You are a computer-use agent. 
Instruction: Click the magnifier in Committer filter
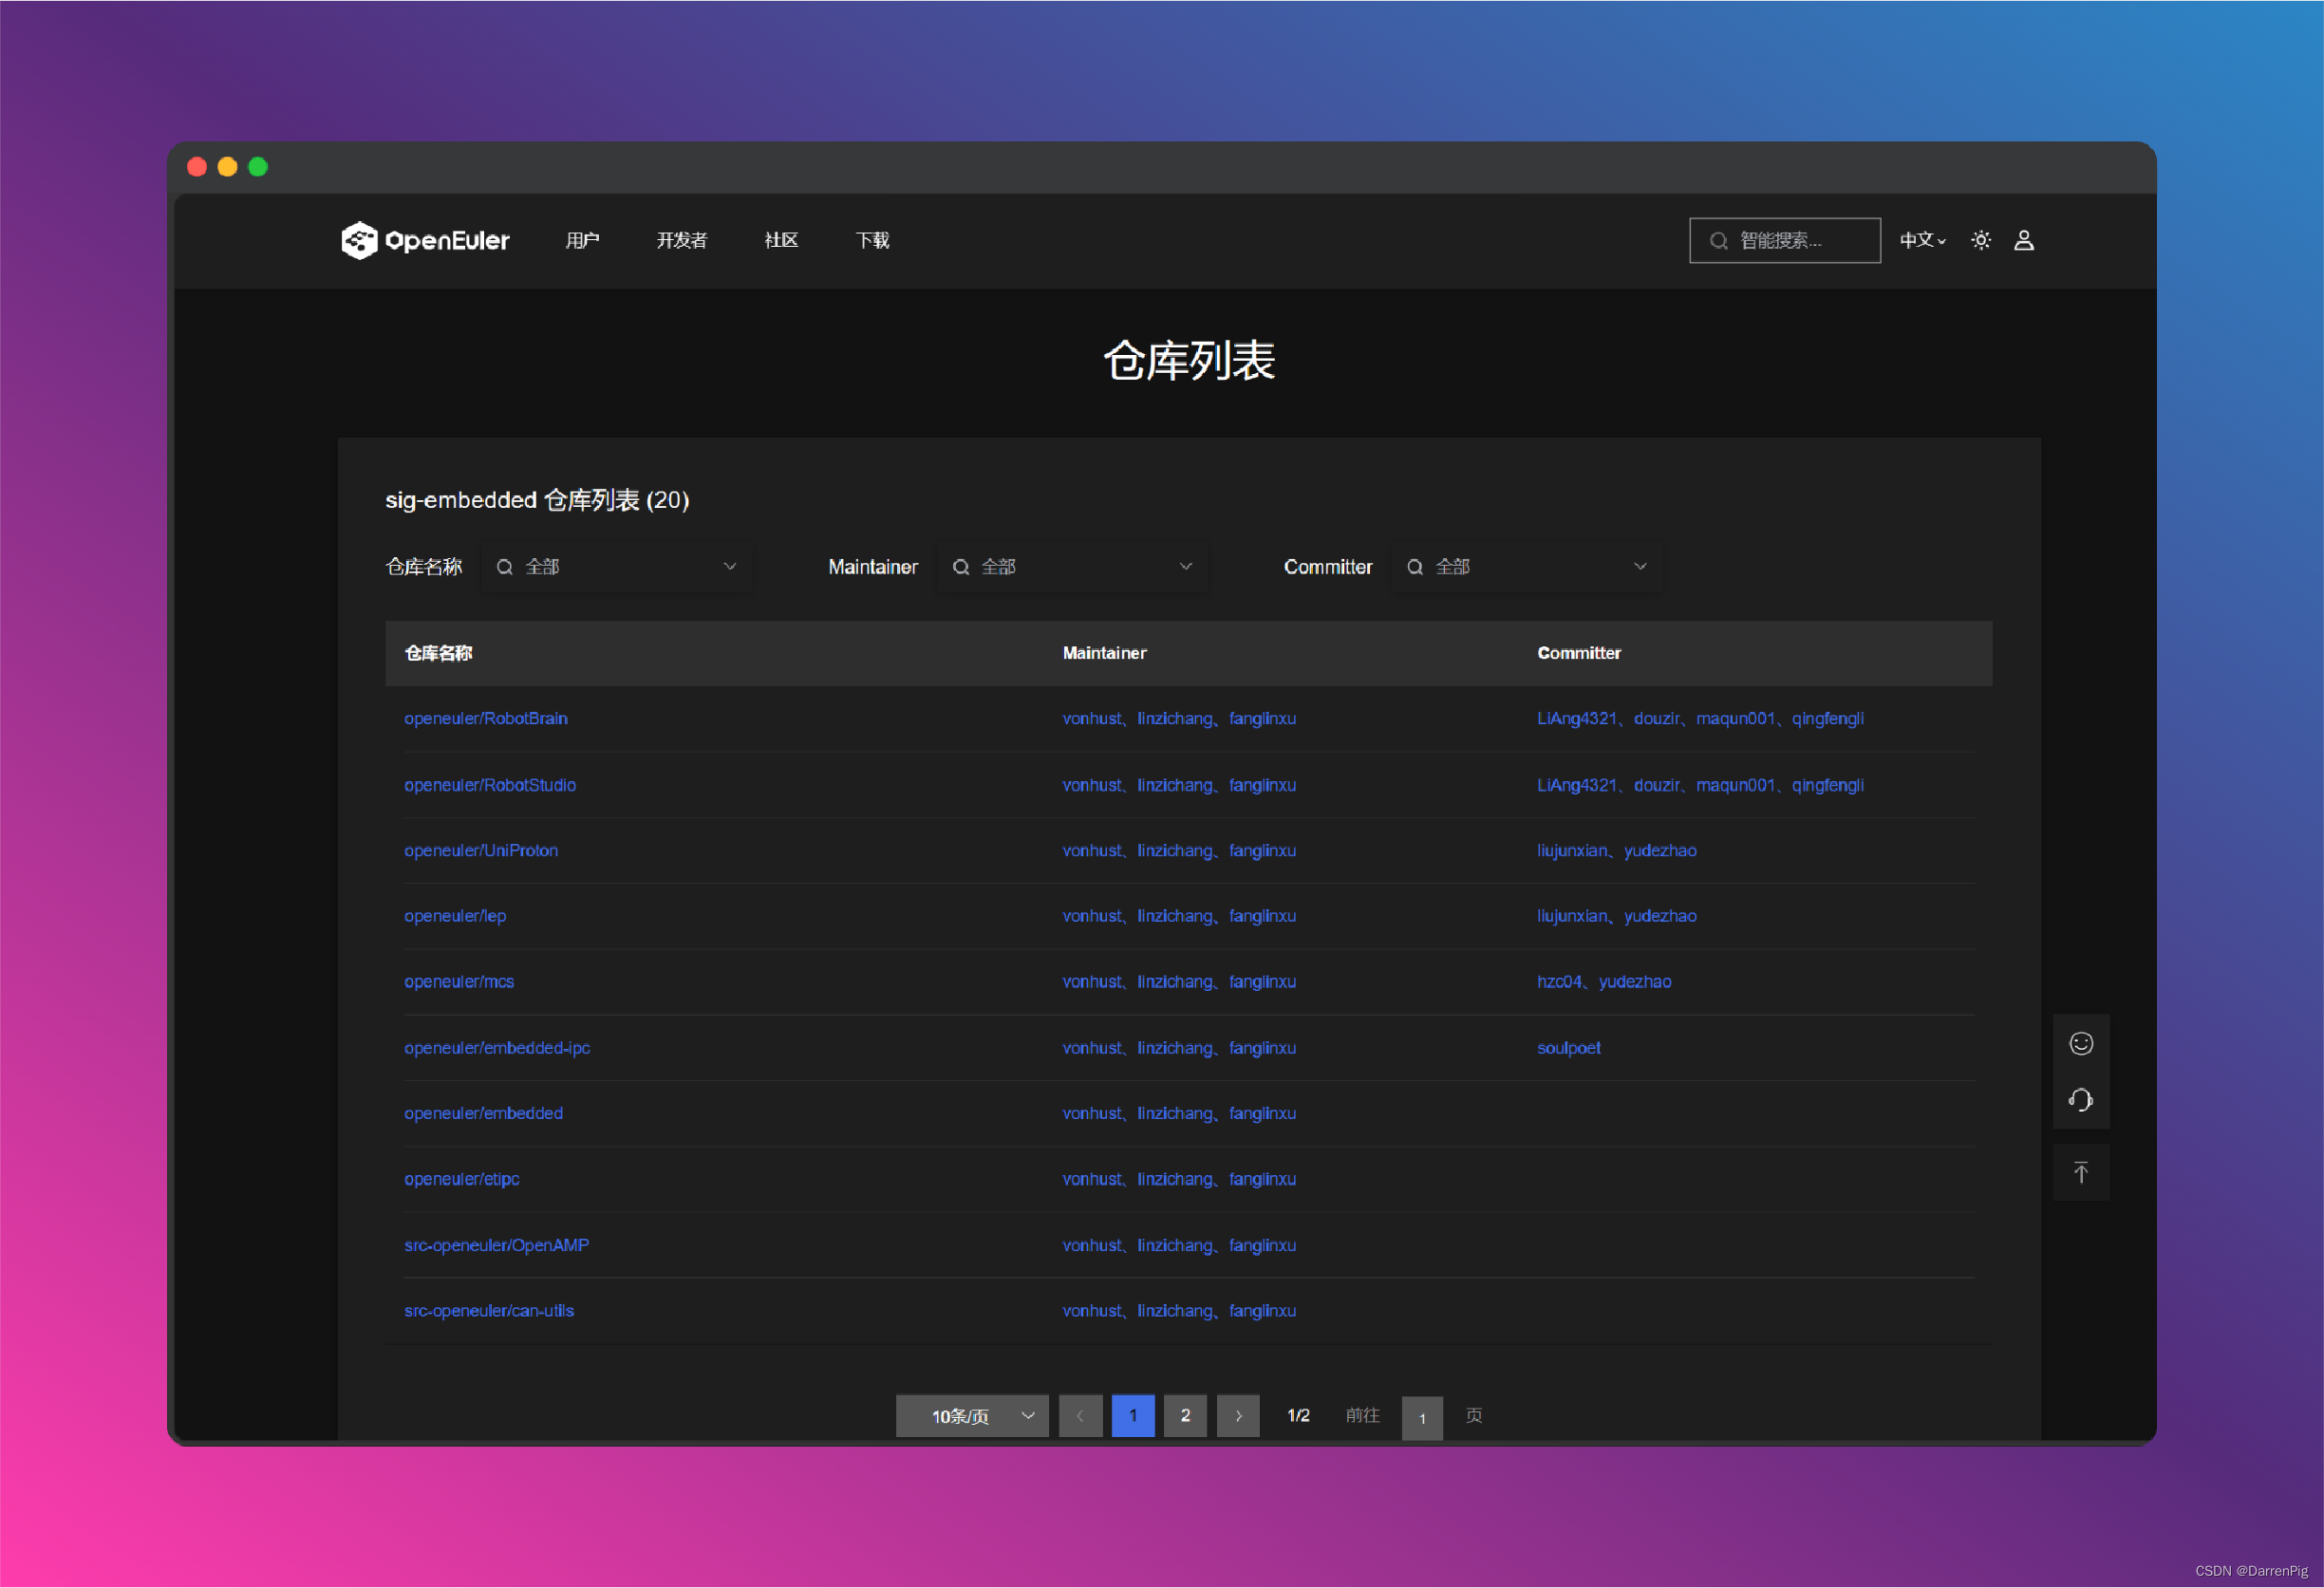[x=1415, y=567]
